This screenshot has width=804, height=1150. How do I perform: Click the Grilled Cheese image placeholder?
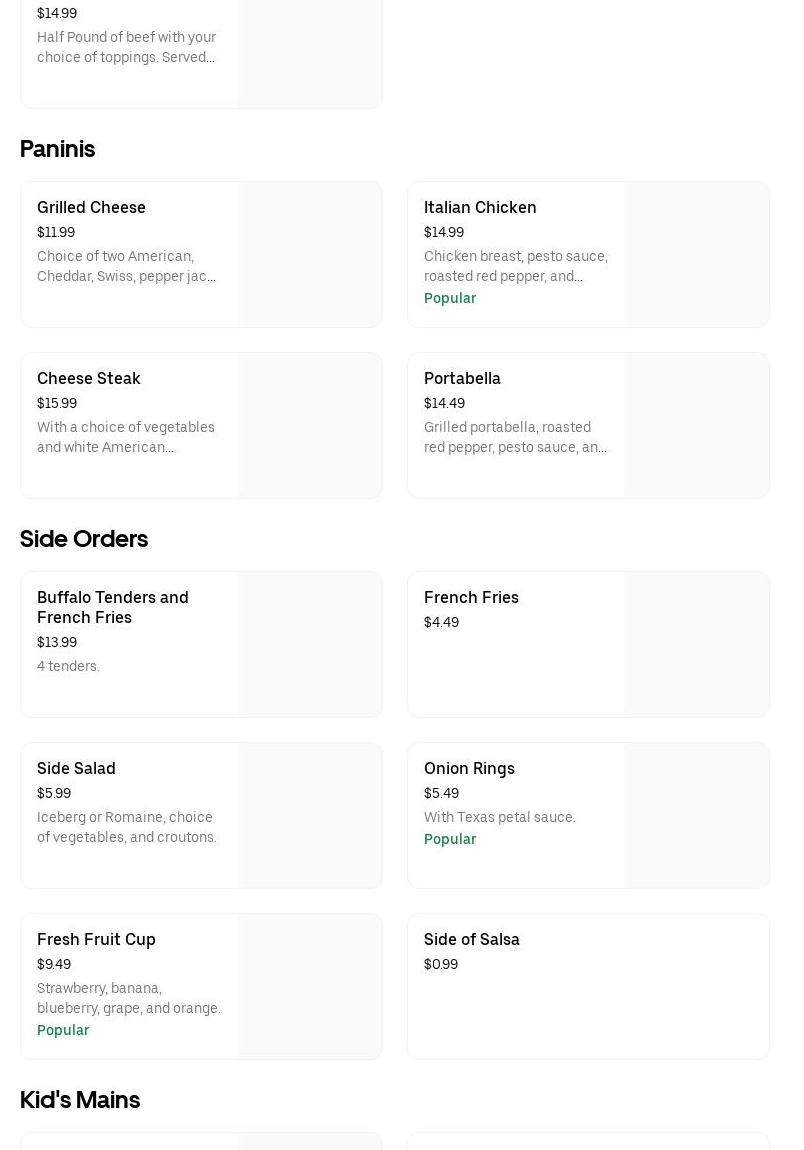point(310,254)
